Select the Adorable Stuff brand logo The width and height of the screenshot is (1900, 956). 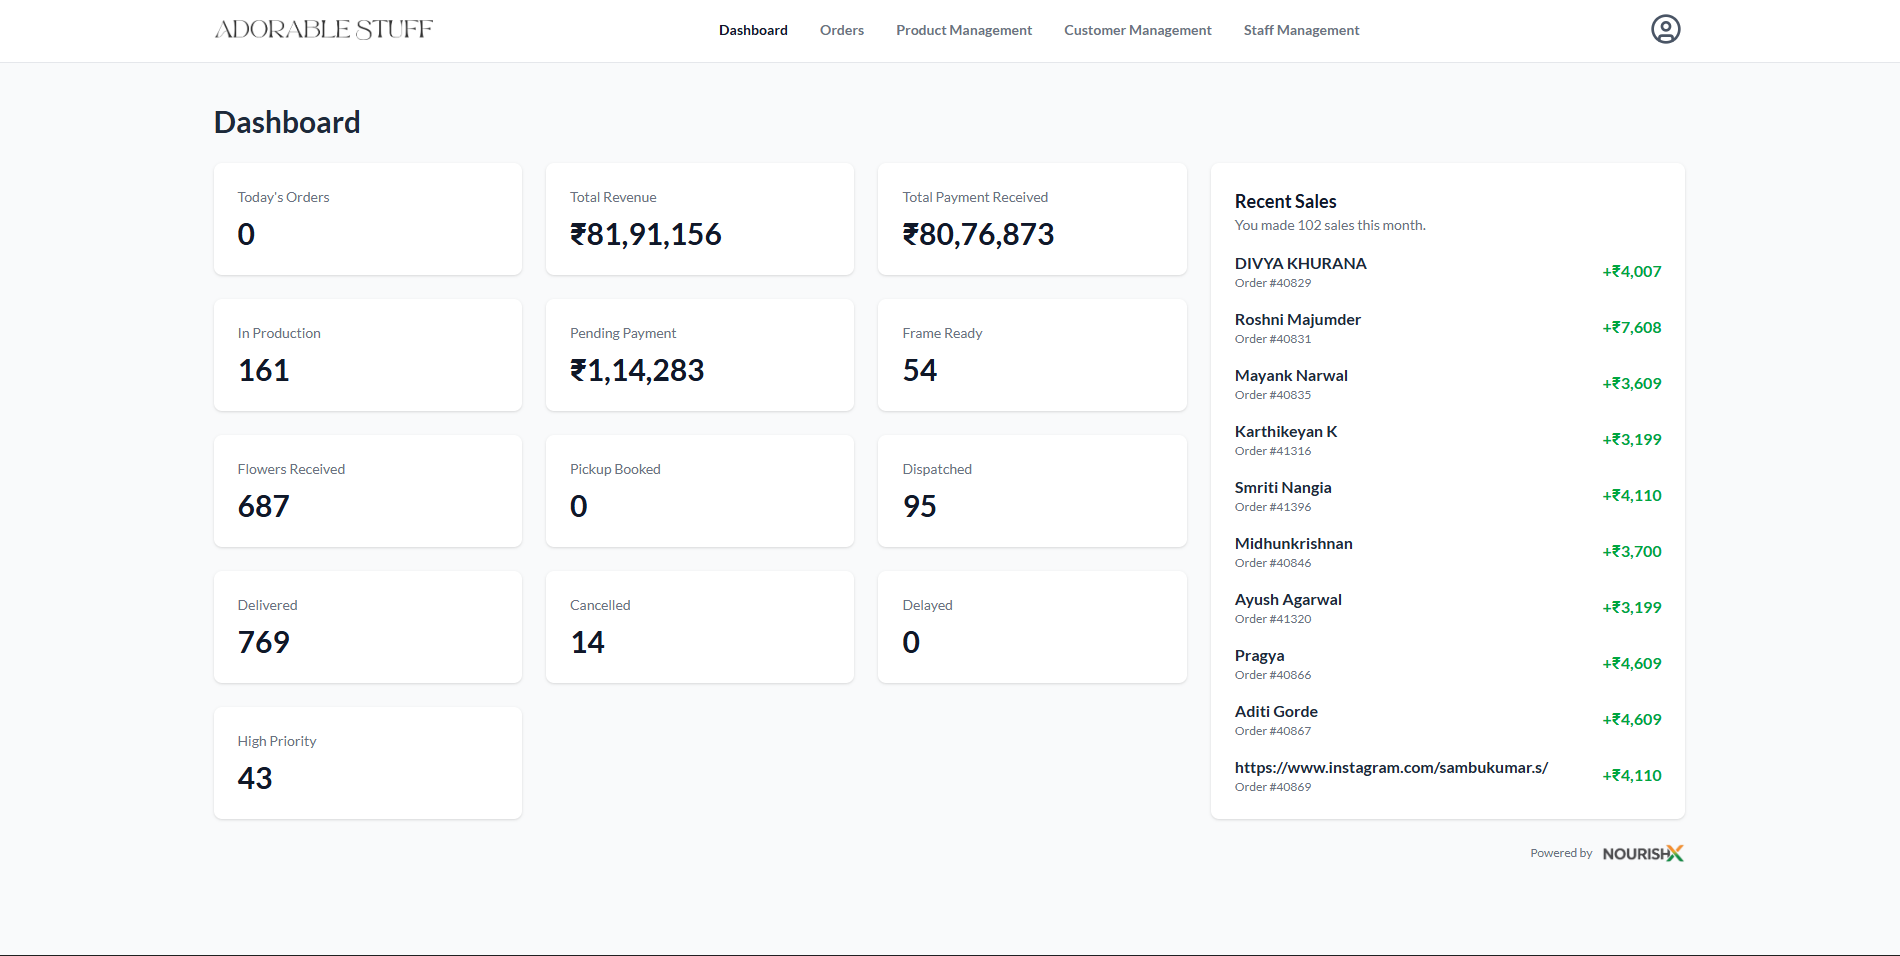pos(322,29)
